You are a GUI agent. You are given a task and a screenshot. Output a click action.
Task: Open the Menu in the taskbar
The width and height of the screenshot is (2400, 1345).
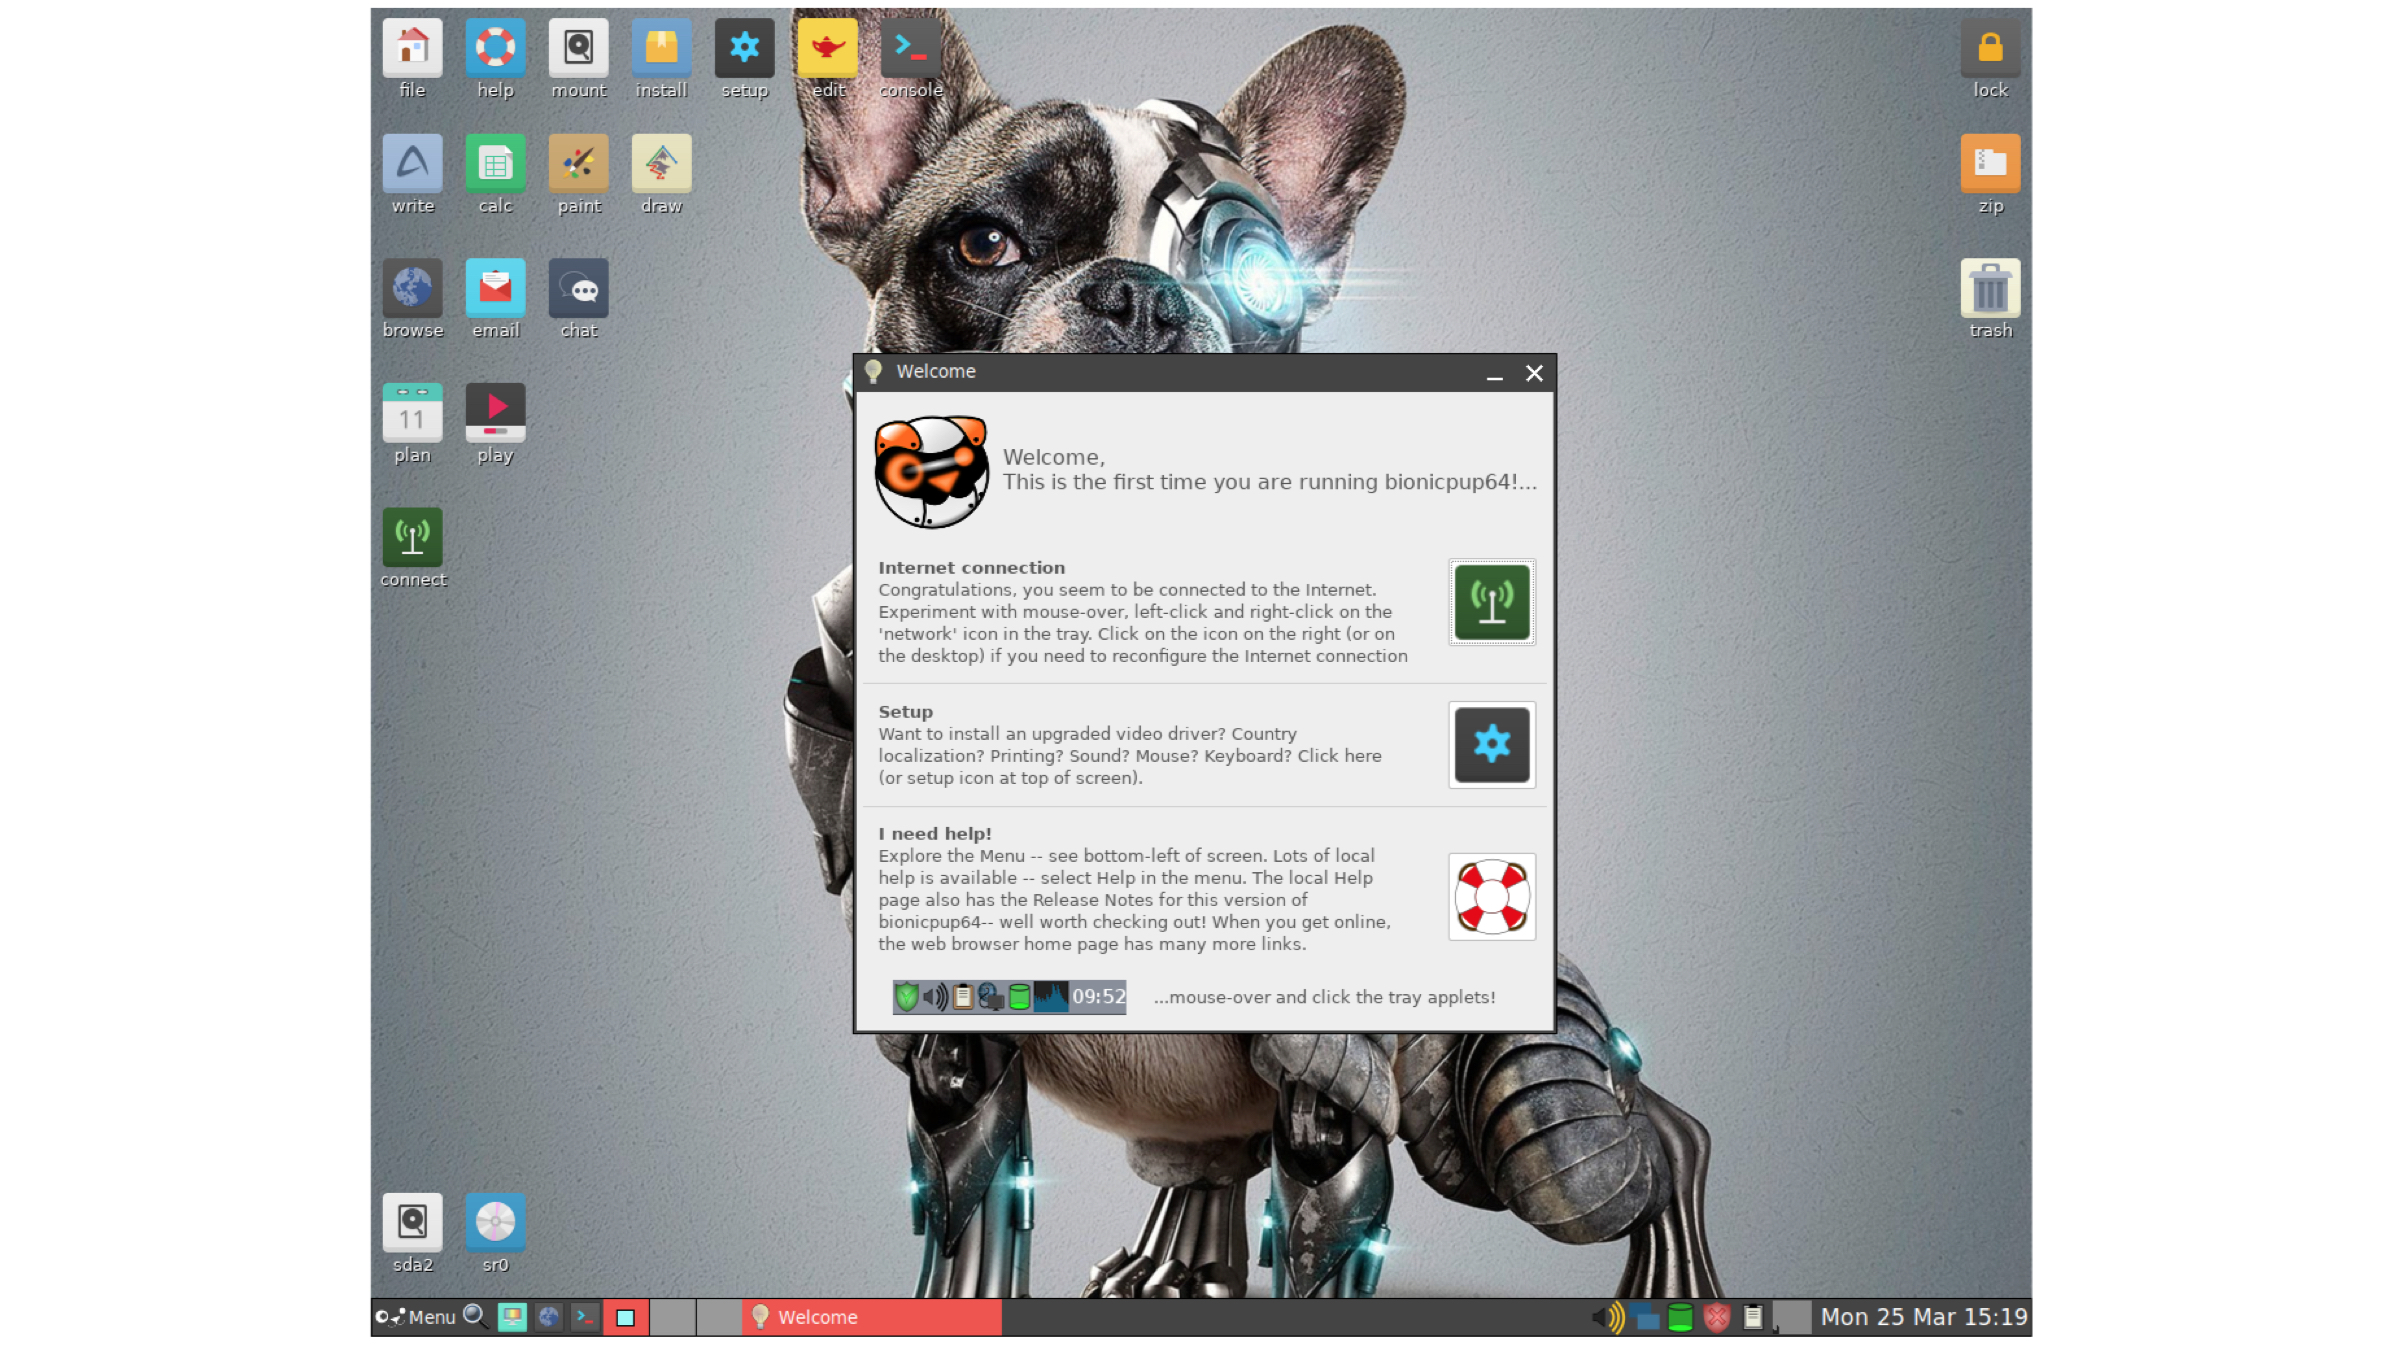pos(418,1317)
